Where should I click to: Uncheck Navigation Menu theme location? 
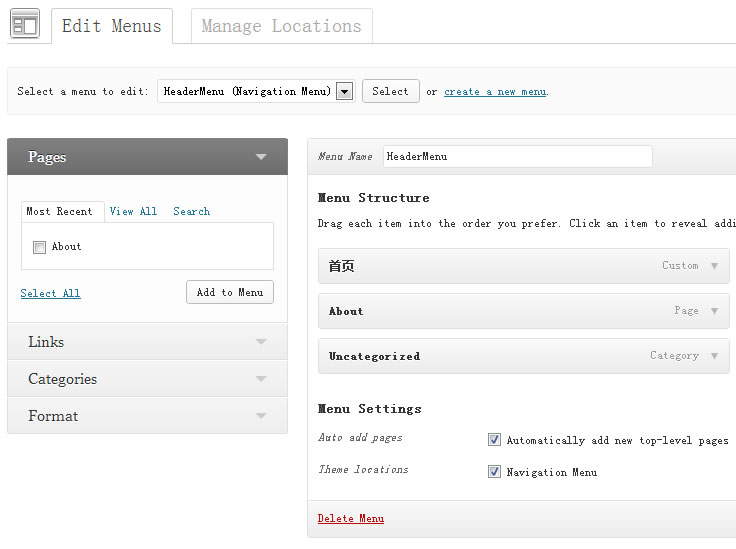tap(494, 472)
